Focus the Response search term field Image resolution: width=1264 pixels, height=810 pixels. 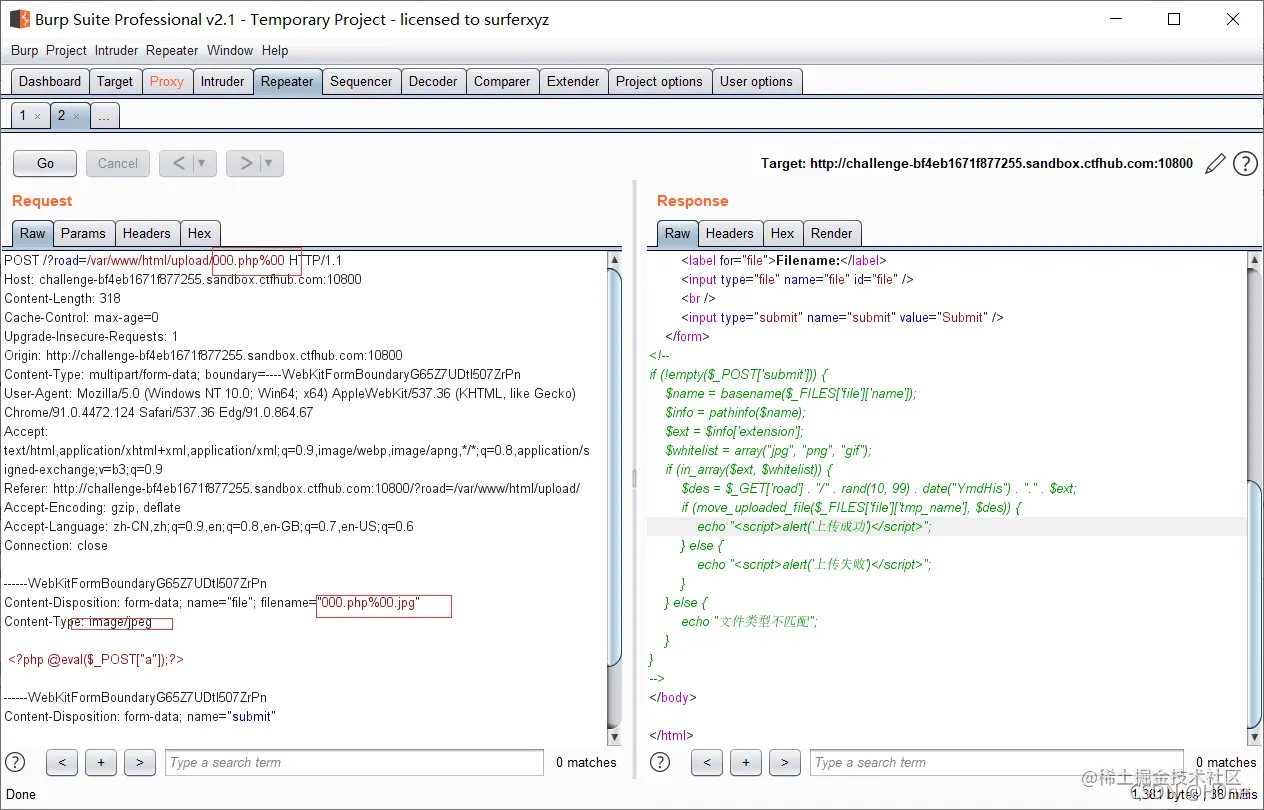(x=996, y=762)
